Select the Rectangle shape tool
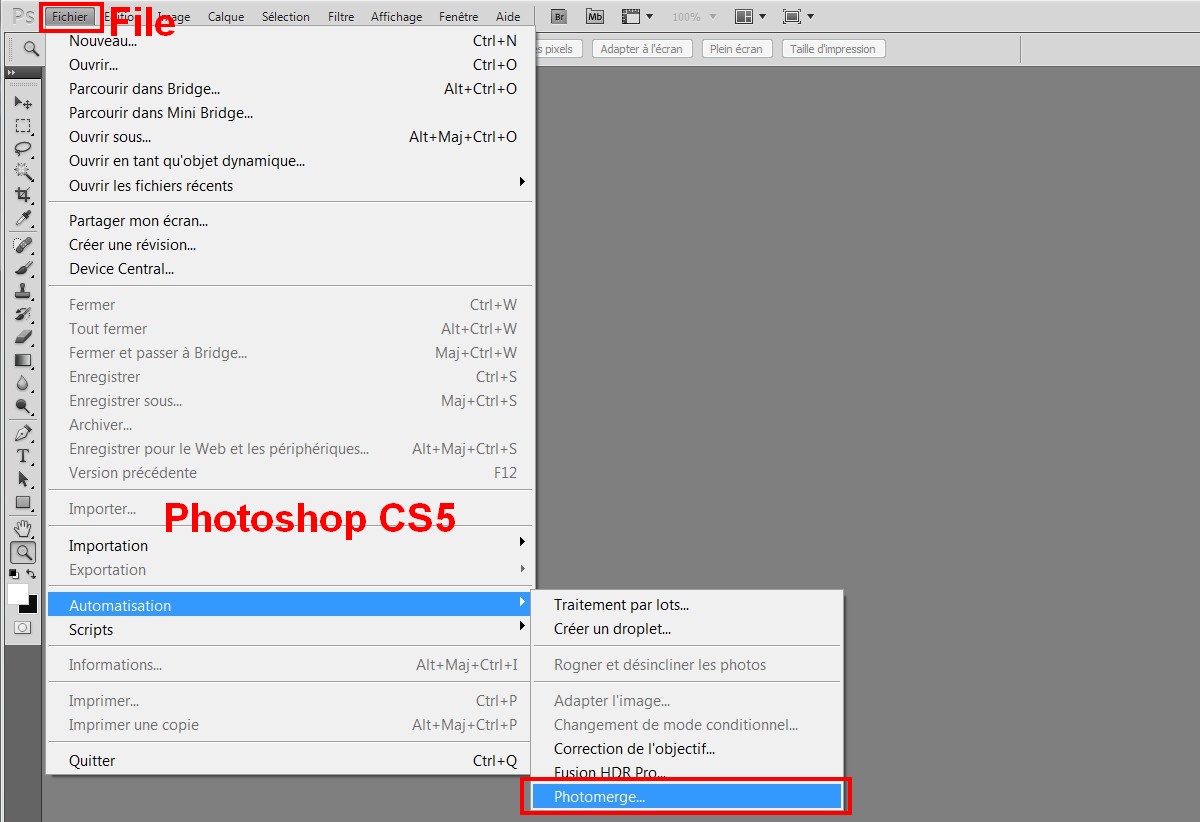The height and width of the screenshot is (822, 1200). click(23, 502)
